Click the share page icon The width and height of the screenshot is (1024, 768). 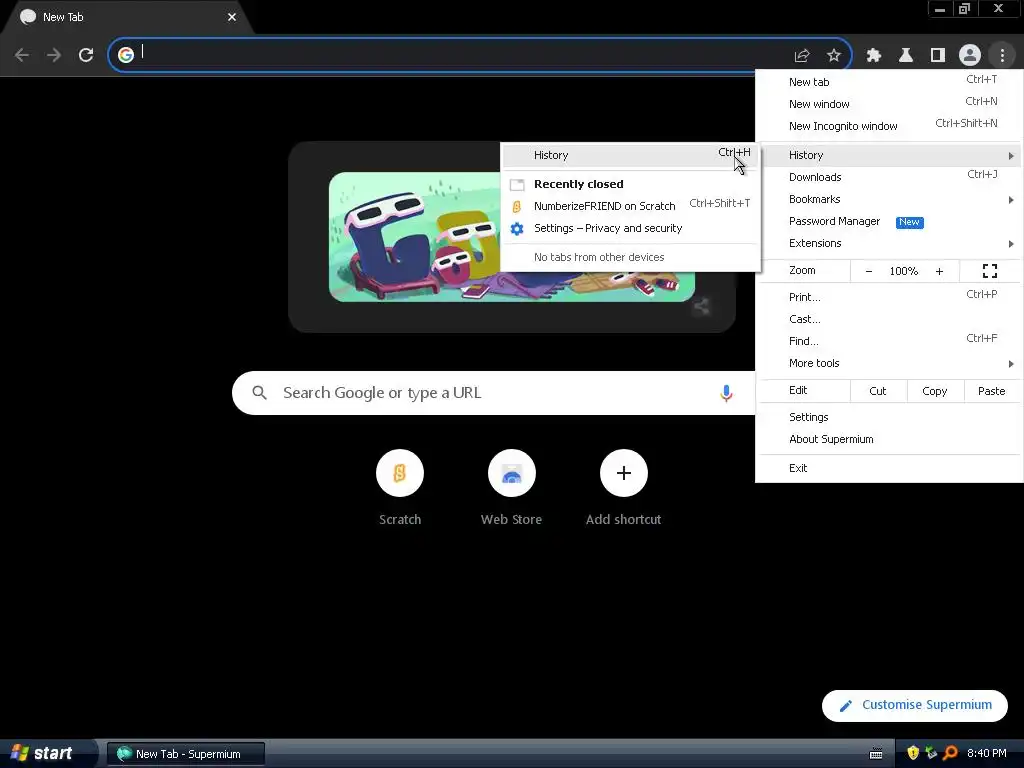point(801,56)
